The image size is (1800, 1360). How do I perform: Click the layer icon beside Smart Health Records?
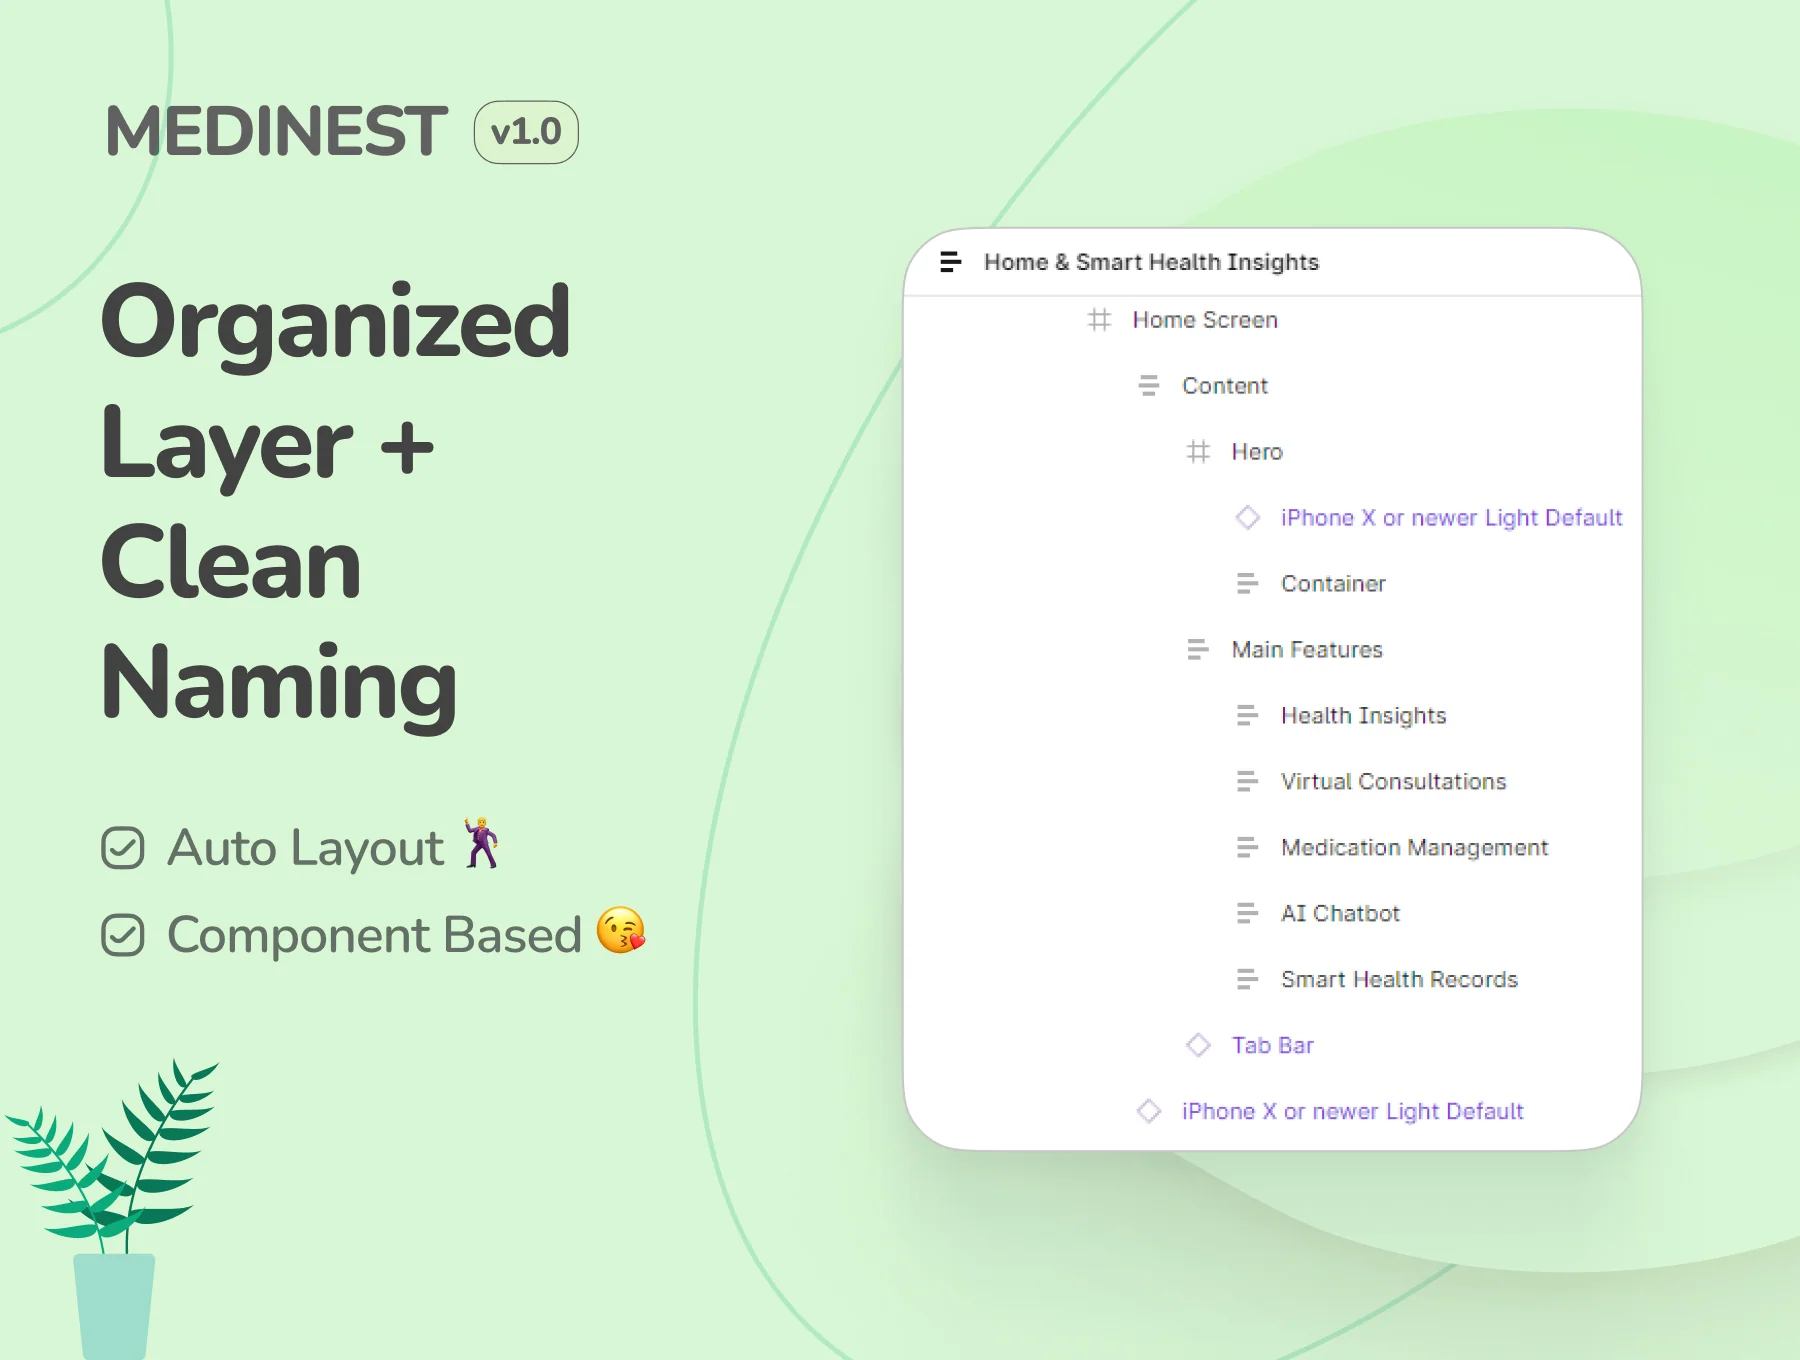pyautogui.click(x=1247, y=980)
